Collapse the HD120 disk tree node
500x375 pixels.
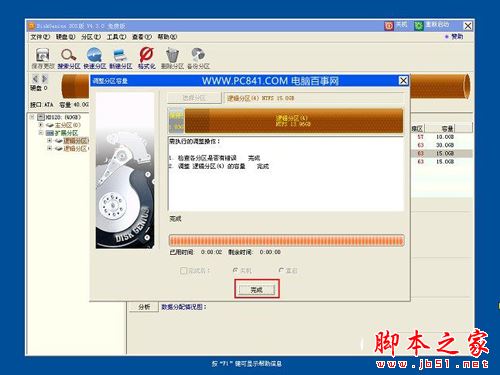pyautogui.click(x=32, y=117)
